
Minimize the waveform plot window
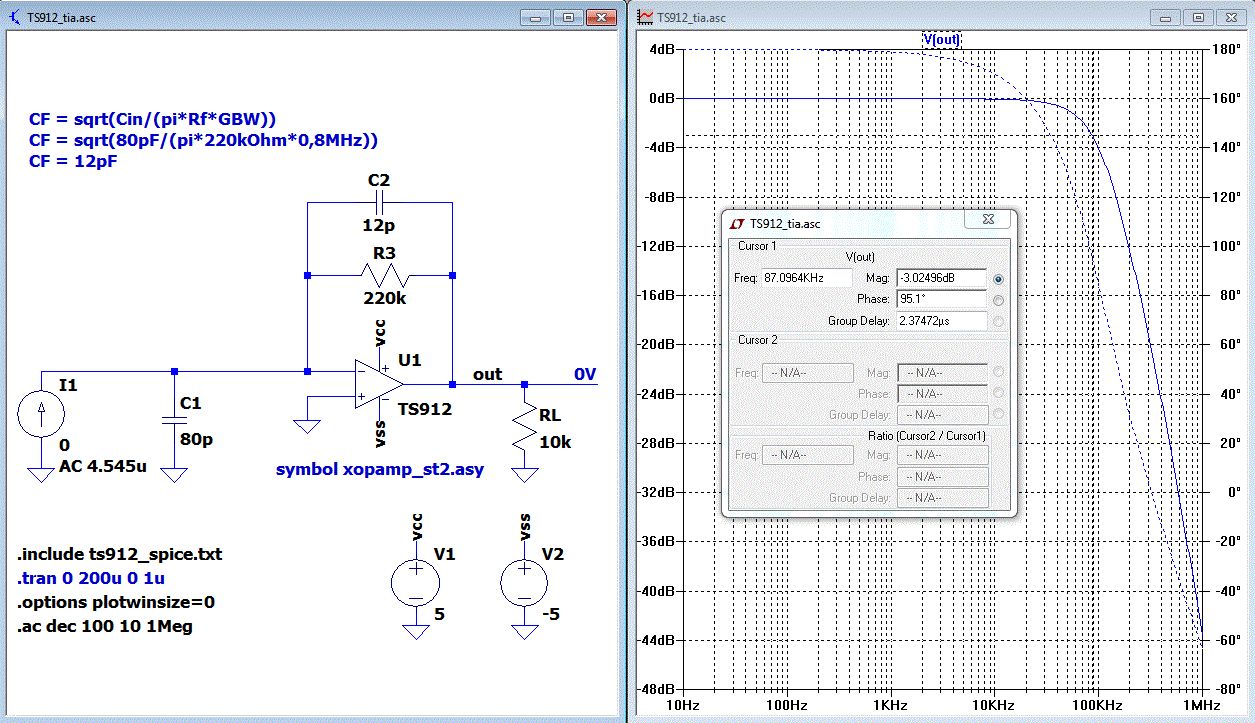[1165, 18]
